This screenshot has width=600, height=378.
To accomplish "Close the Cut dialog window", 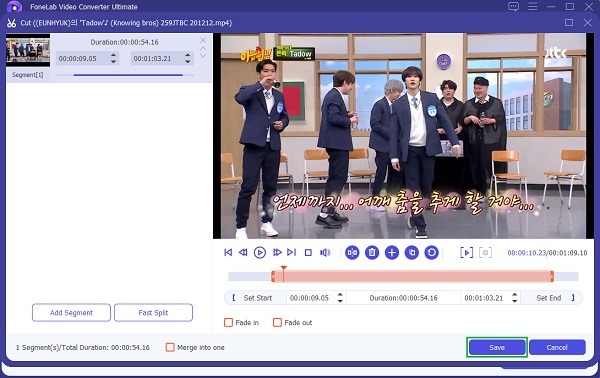I will [x=588, y=23].
